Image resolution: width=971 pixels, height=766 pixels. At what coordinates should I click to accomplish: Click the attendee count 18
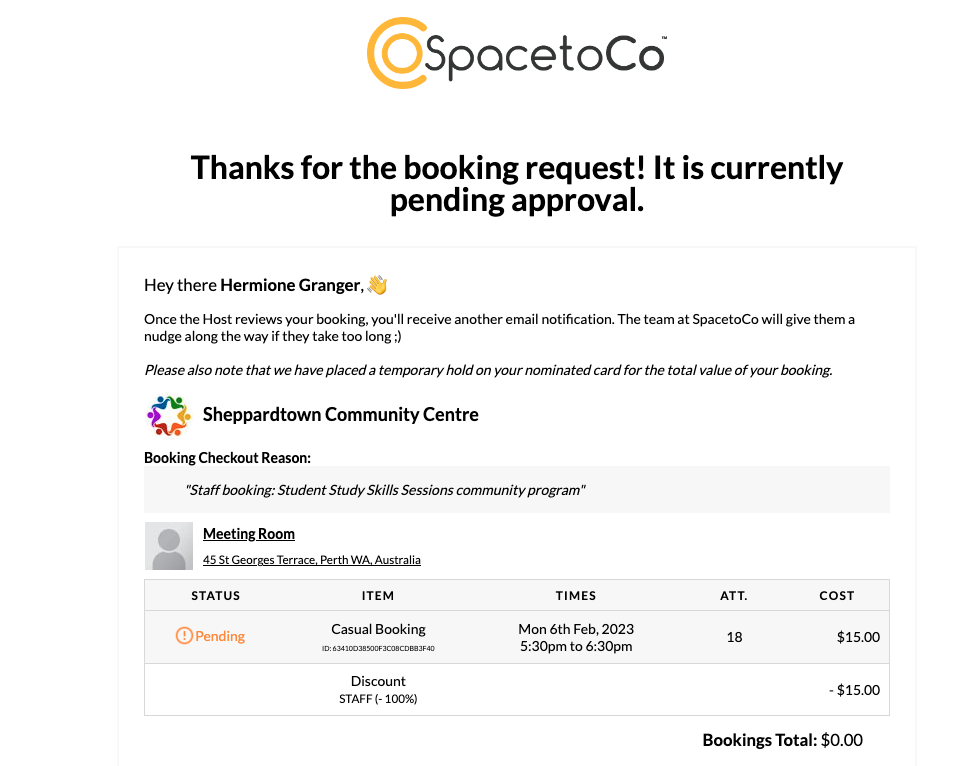pyautogui.click(x=734, y=637)
